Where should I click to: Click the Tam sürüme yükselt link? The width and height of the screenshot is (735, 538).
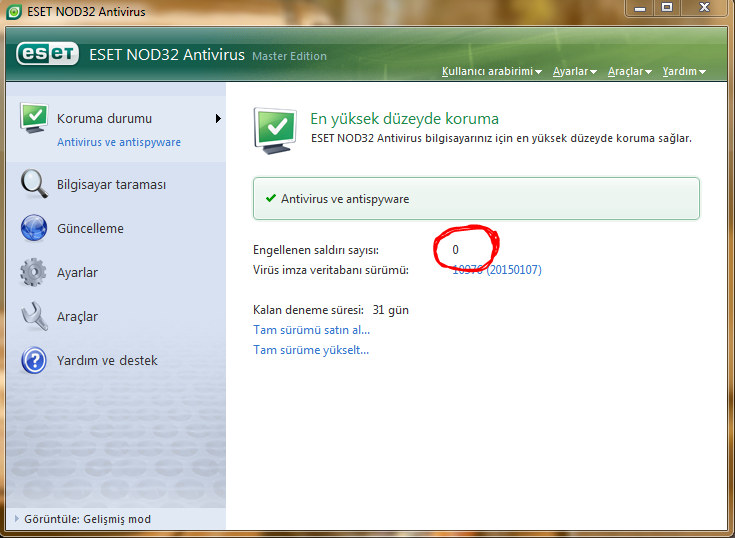pos(311,350)
